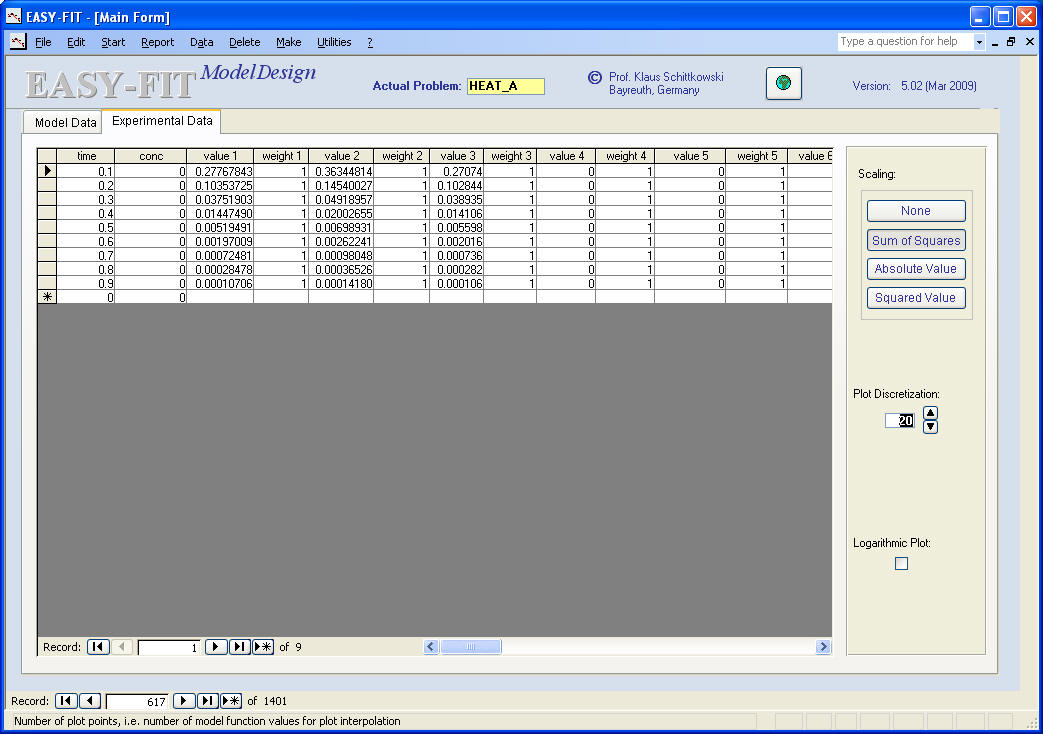Click the Absolute Value scaling button
The image size is (1043, 734).
[x=915, y=269]
